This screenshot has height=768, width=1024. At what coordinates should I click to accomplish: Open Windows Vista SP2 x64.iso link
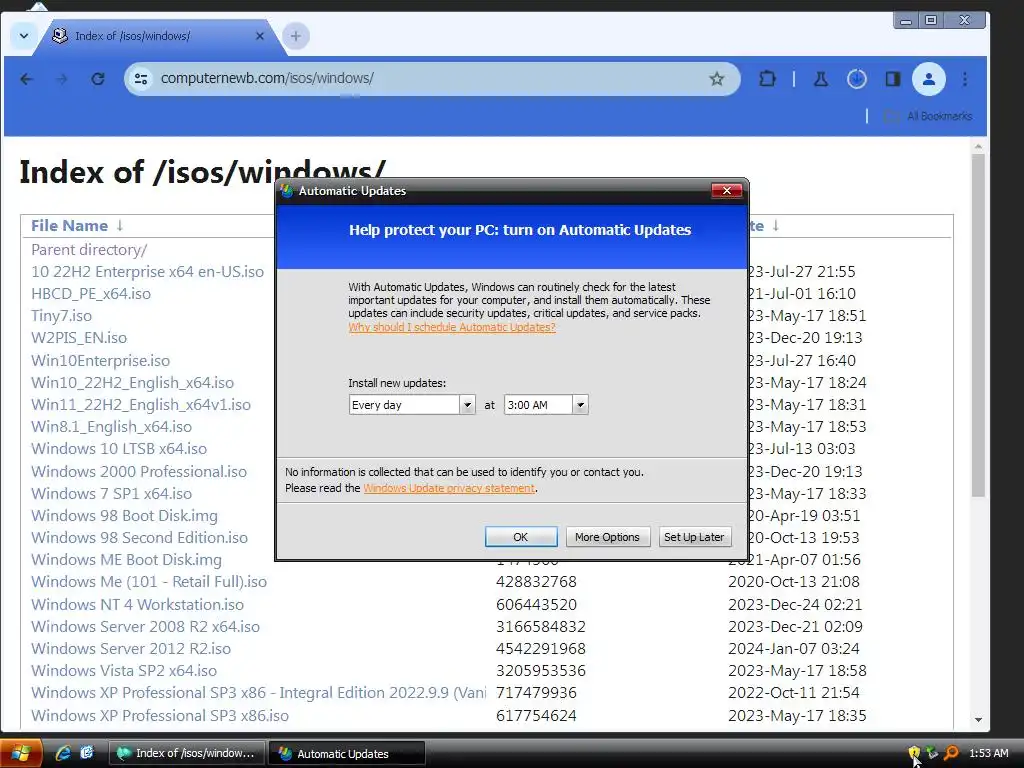click(124, 671)
